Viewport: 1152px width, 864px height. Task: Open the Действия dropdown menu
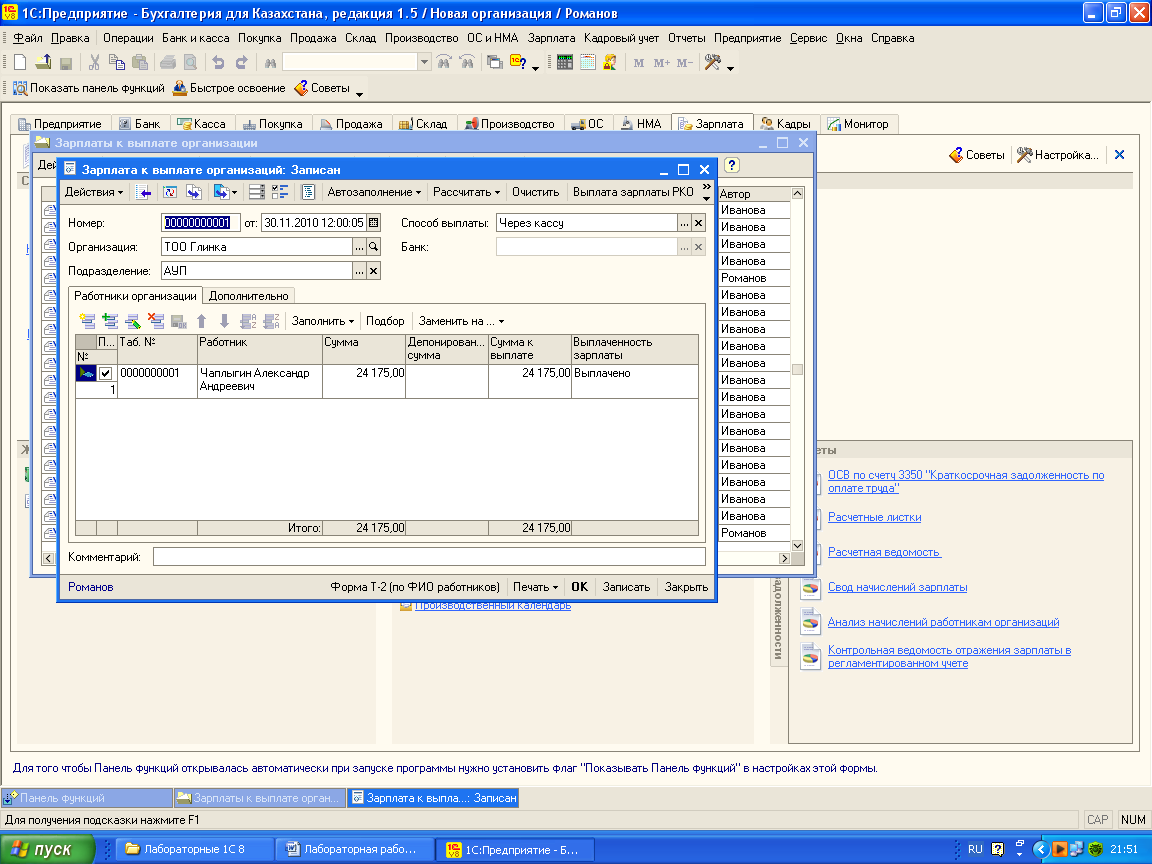point(94,192)
